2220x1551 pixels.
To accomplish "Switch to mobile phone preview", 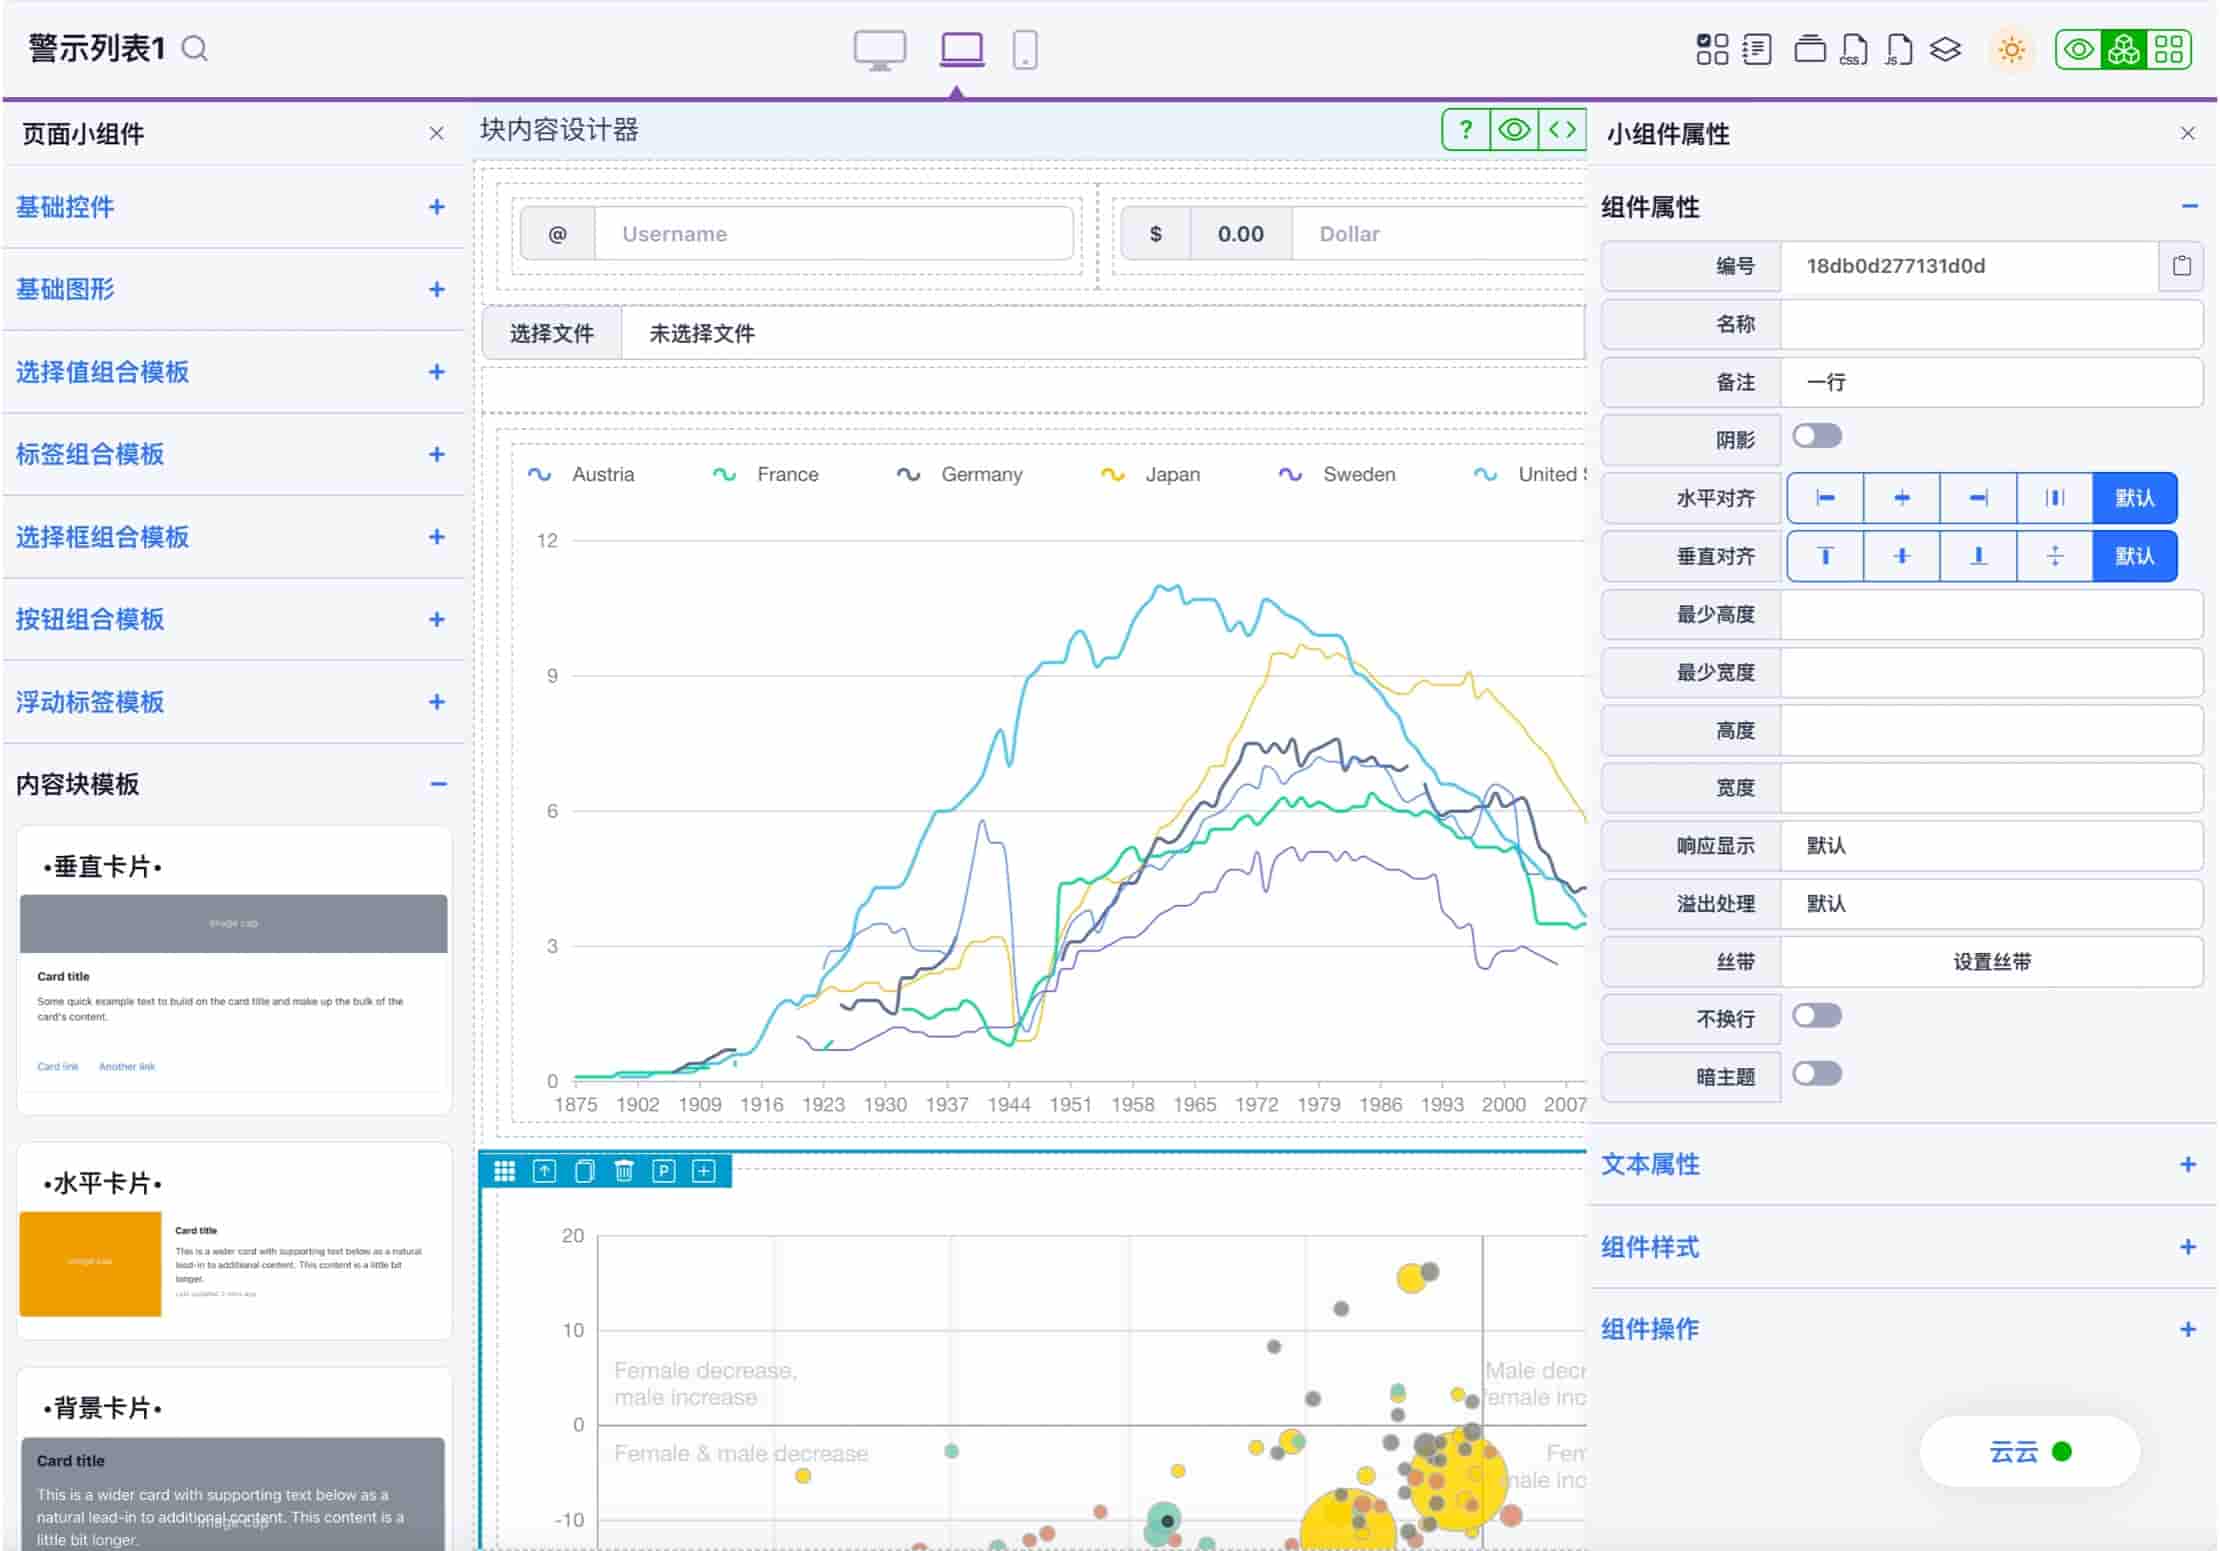I will 1025,49.
